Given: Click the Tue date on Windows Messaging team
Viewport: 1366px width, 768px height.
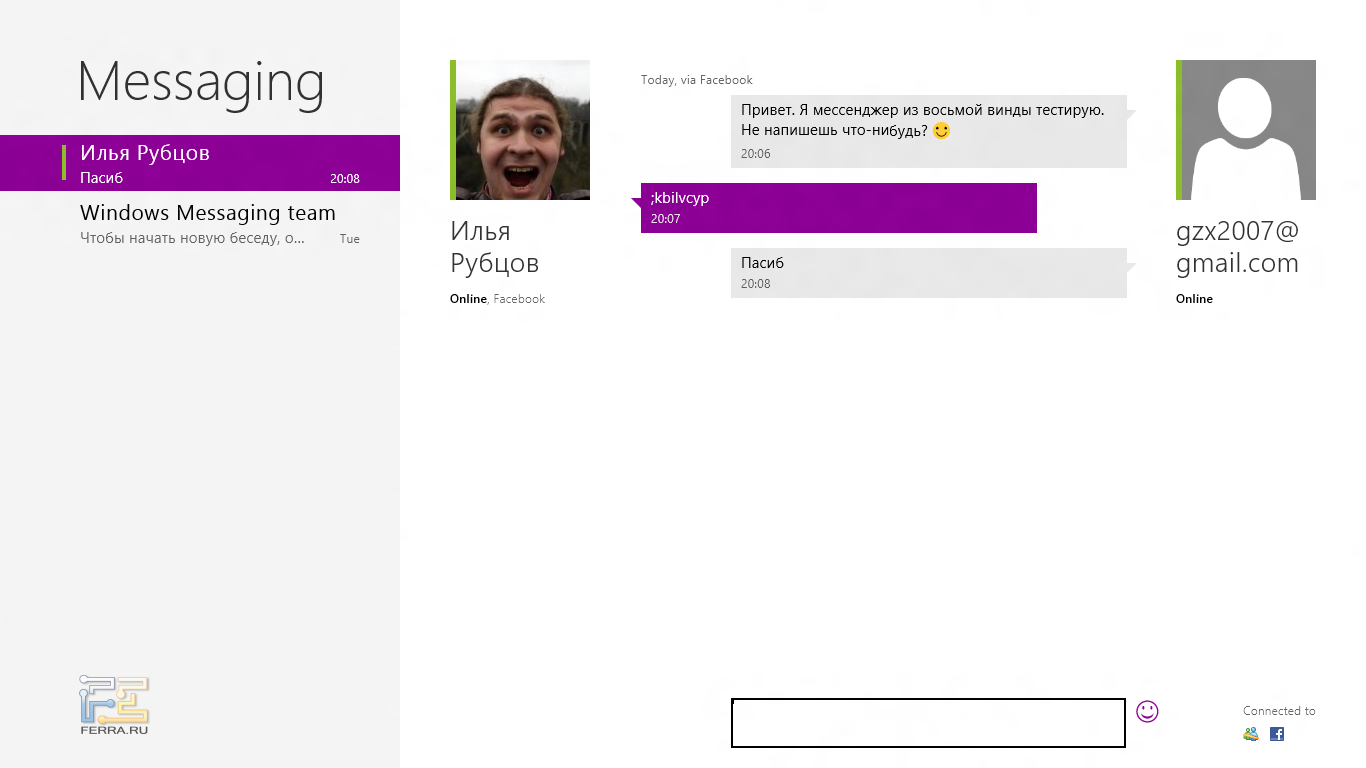Looking at the screenshot, I should [350, 239].
